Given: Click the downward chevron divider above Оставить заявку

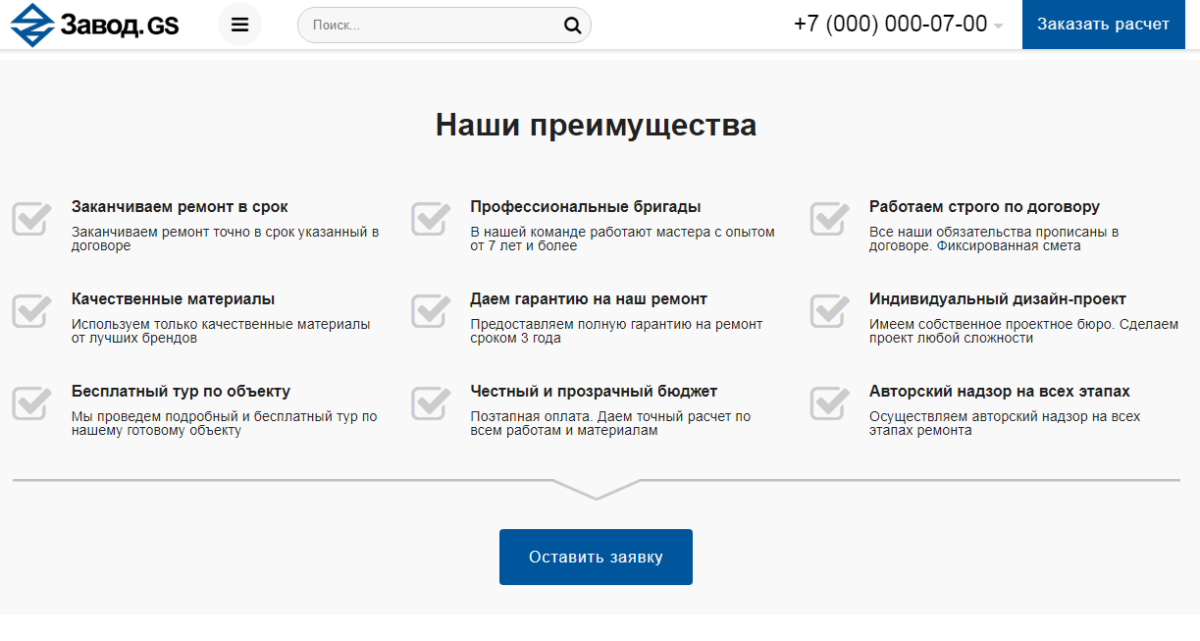Looking at the screenshot, I should pyautogui.click(x=596, y=493).
